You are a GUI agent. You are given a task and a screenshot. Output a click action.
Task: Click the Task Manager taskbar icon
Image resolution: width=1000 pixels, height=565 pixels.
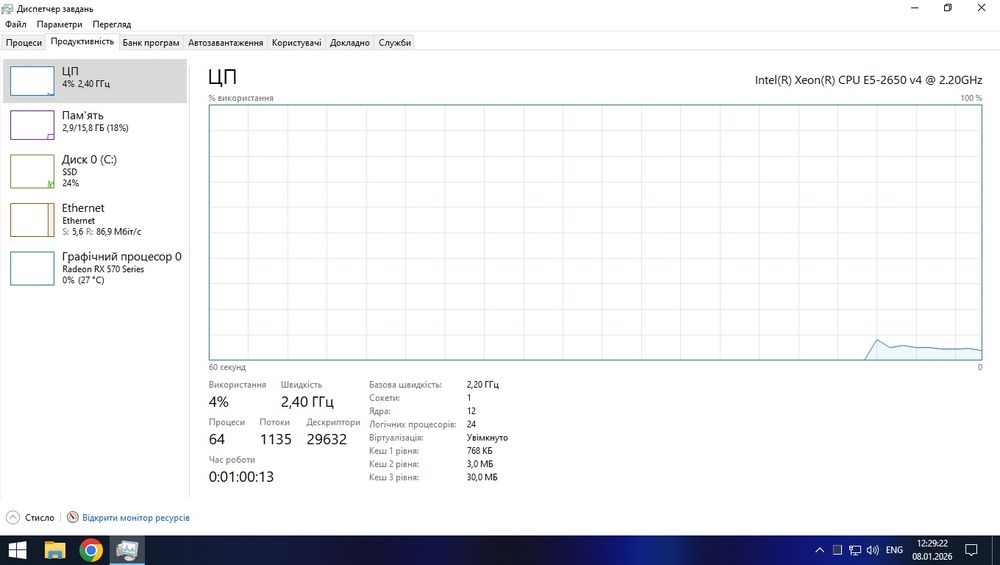[127, 550]
